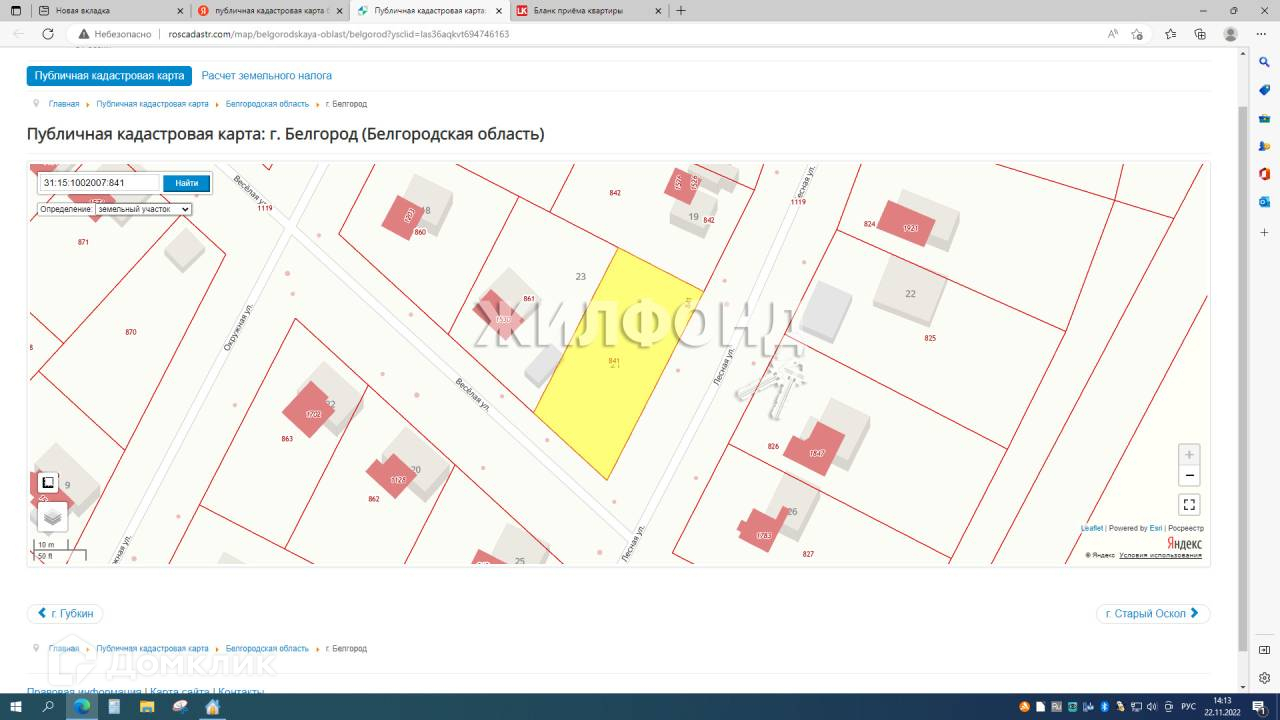
Task: Open the Leaflet attribution link
Action: [1092, 528]
